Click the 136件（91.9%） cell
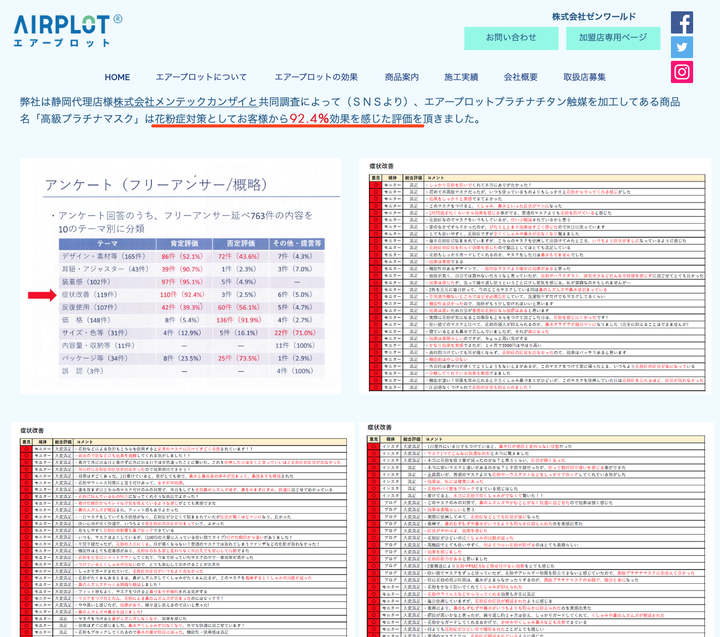720x637 pixels. coord(239,320)
